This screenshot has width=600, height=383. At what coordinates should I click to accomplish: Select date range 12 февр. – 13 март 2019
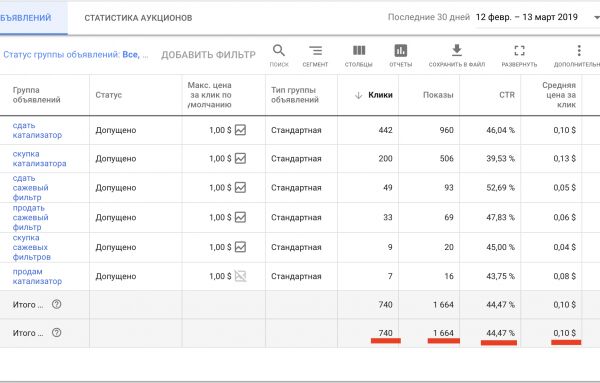(527, 17)
